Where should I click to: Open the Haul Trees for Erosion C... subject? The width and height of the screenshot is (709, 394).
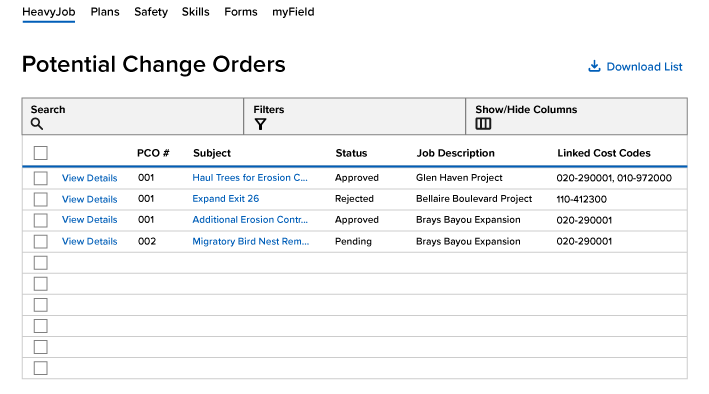point(250,177)
